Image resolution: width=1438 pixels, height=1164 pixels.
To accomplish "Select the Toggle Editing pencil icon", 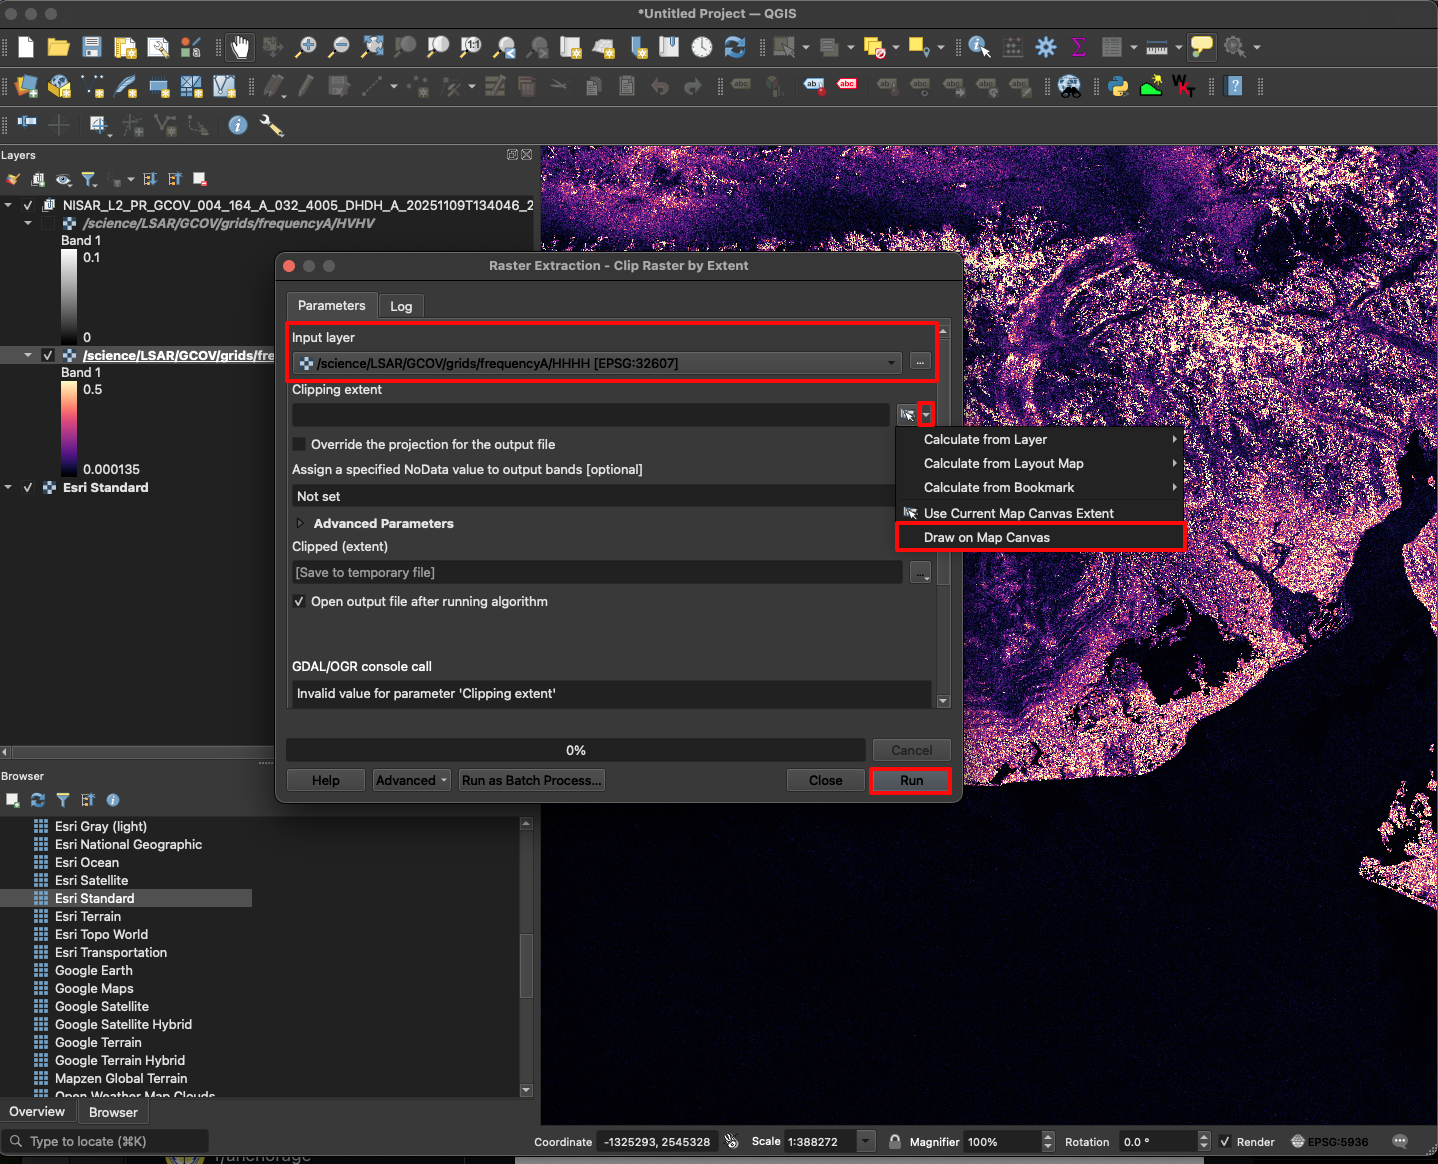I will (306, 86).
